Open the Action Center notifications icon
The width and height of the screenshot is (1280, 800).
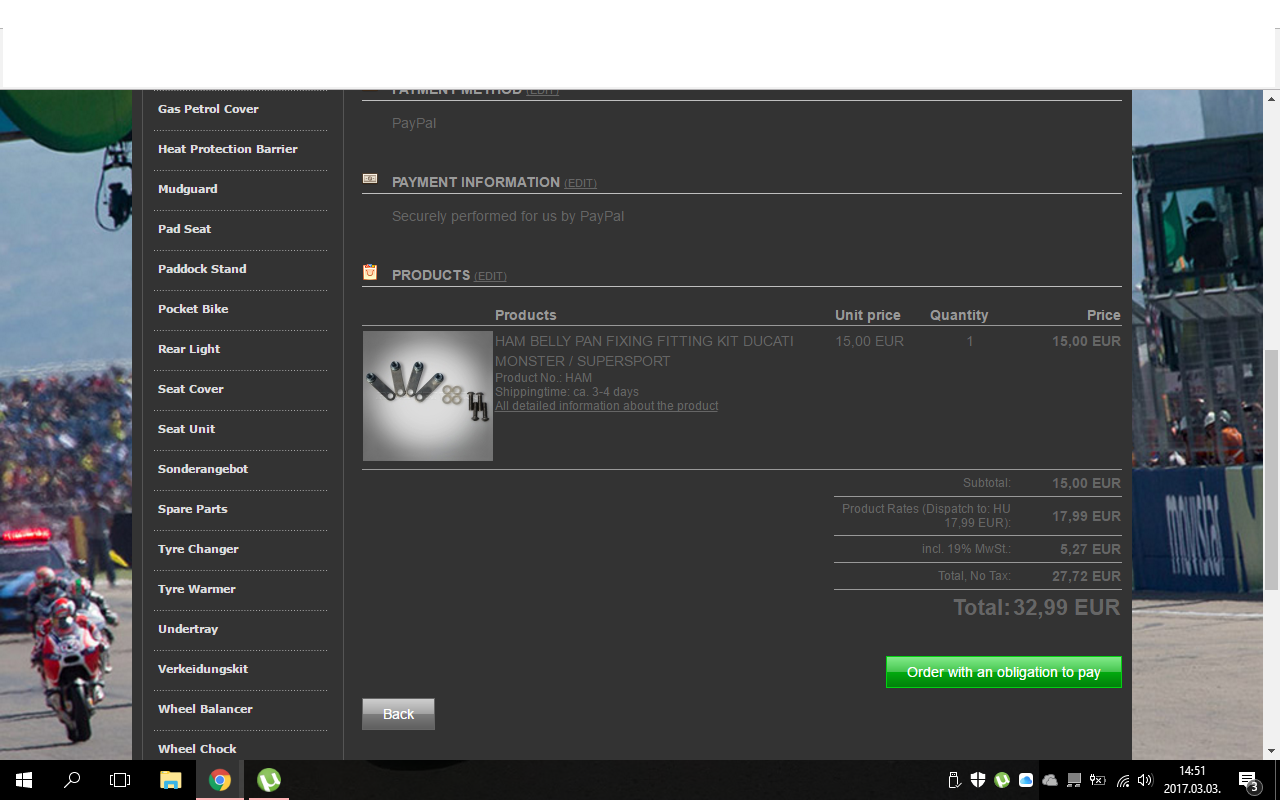click(x=1248, y=780)
